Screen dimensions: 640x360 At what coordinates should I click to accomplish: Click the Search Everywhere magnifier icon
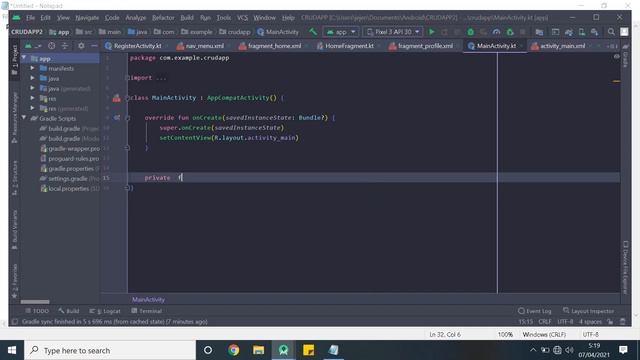click(x=611, y=31)
